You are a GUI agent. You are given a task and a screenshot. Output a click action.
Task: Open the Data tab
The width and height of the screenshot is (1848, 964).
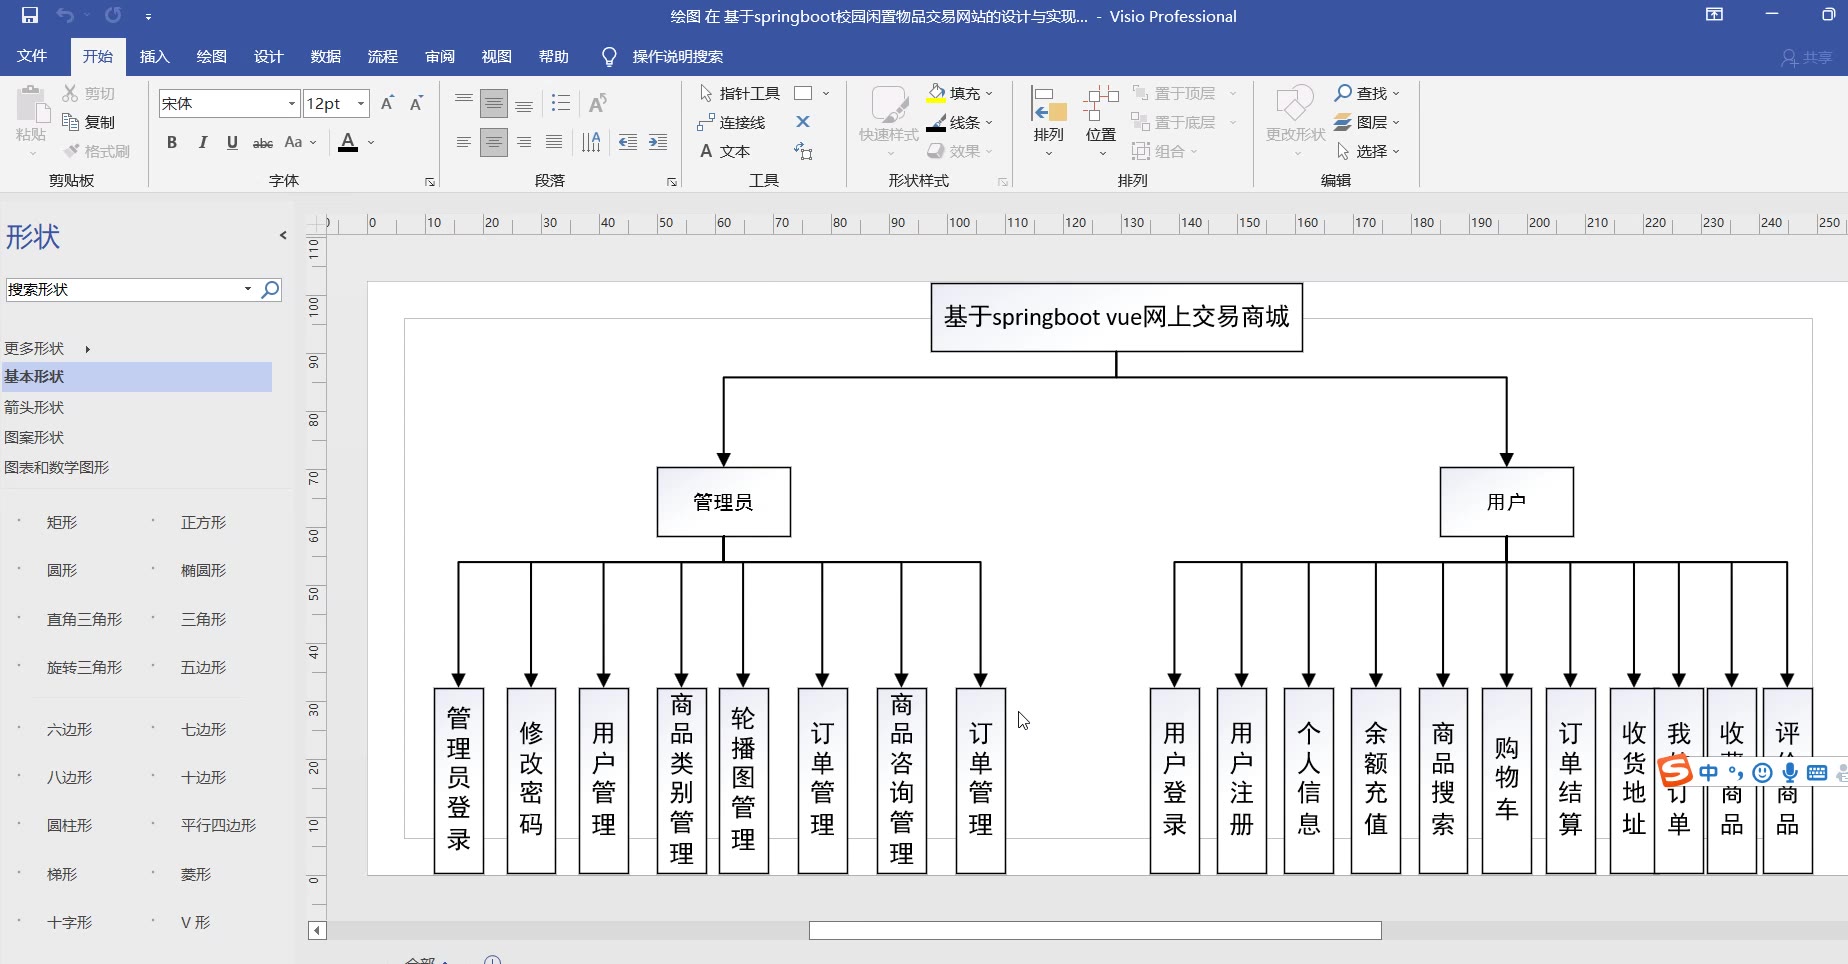(325, 56)
